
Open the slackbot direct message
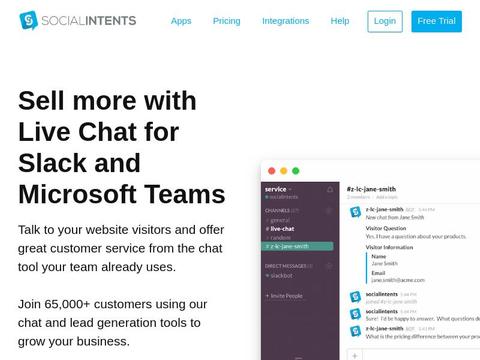pos(279,276)
